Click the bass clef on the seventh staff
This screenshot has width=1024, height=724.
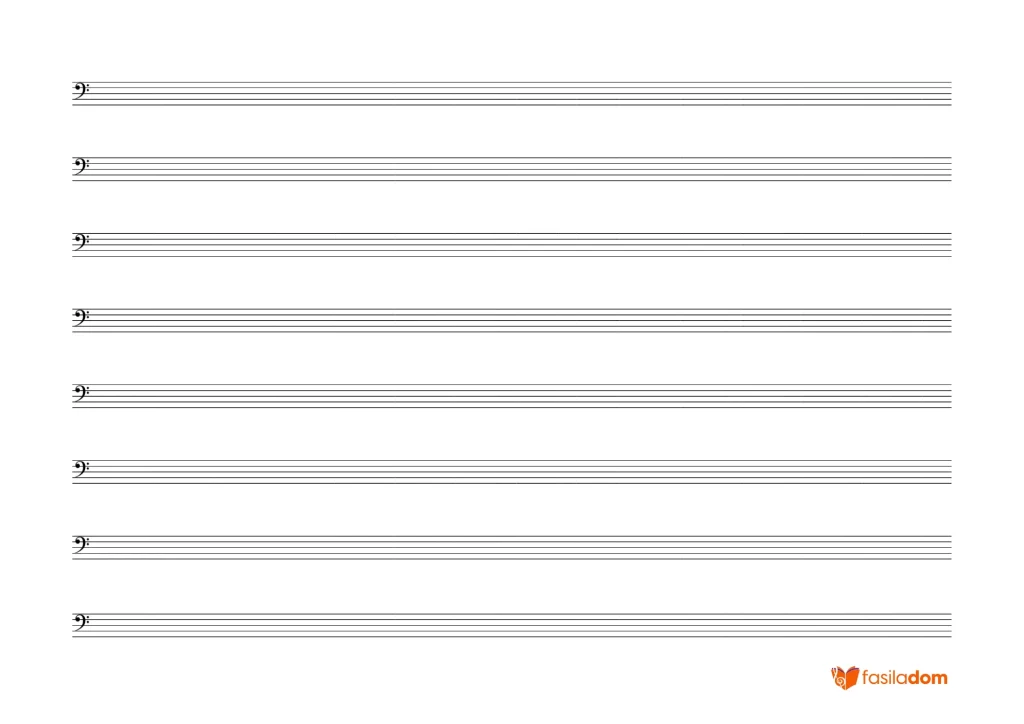pyautogui.click(x=81, y=546)
